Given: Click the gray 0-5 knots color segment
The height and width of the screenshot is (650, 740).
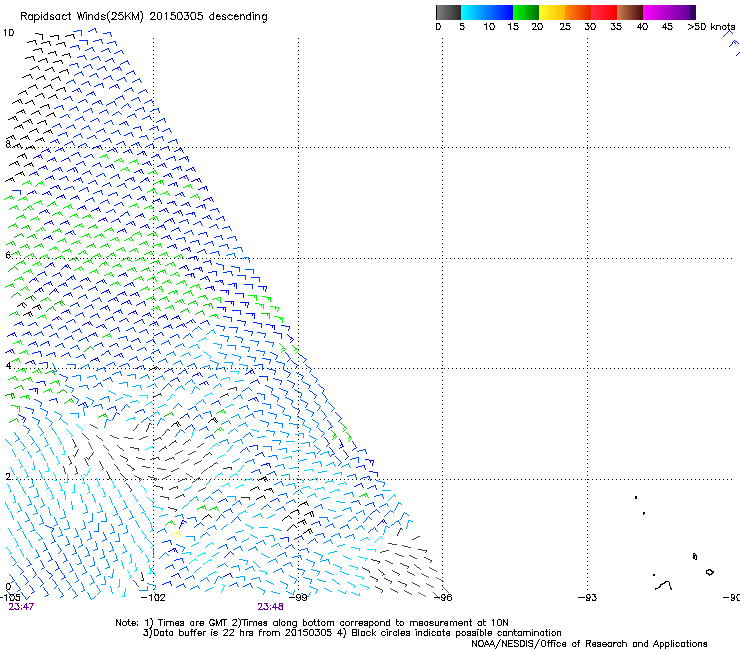Looking at the screenshot, I should coord(448,12).
